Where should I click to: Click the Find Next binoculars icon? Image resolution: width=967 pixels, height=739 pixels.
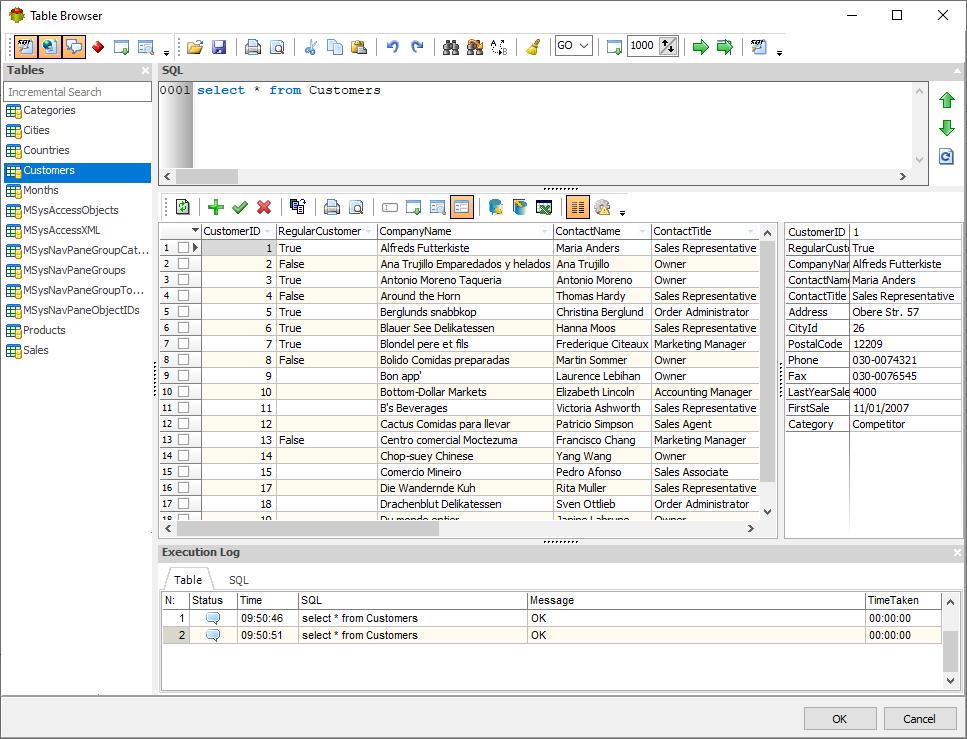pos(475,47)
